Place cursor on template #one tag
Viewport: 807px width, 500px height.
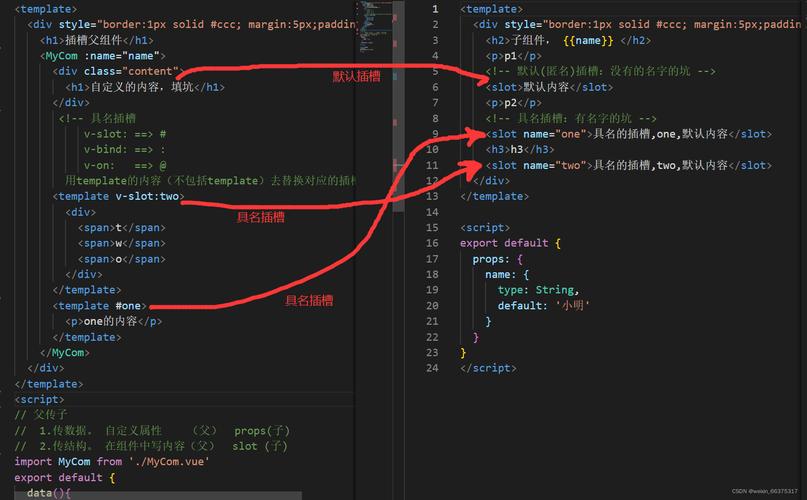point(100,306)
